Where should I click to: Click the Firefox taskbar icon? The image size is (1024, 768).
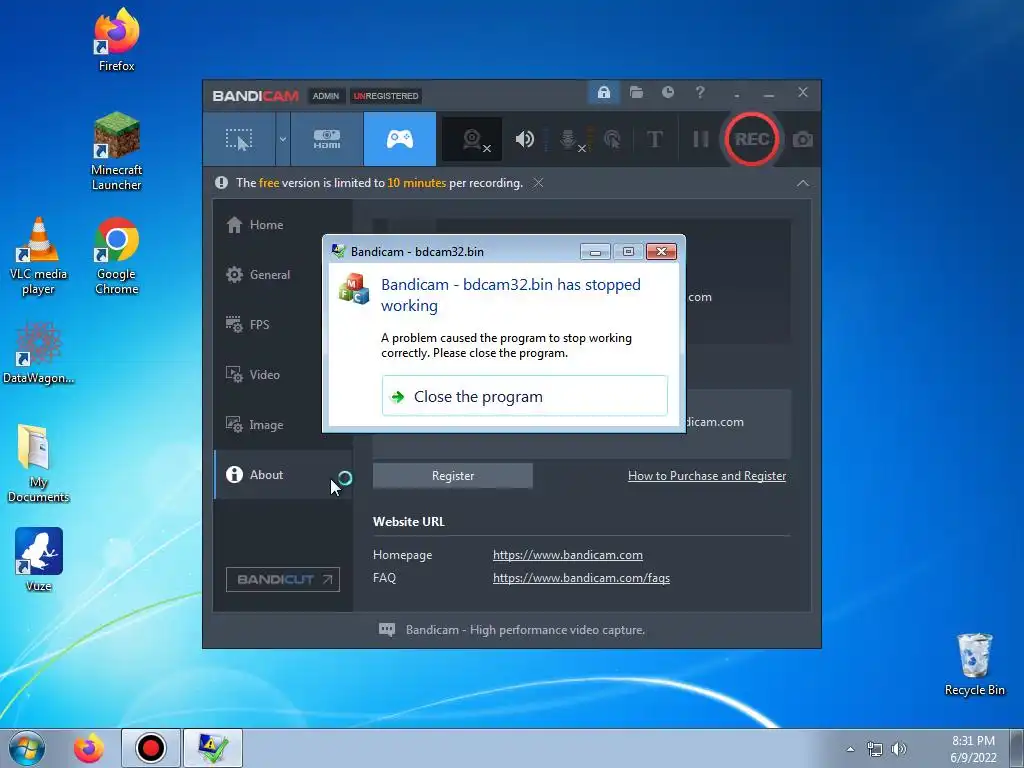click(x=89, y=748)
